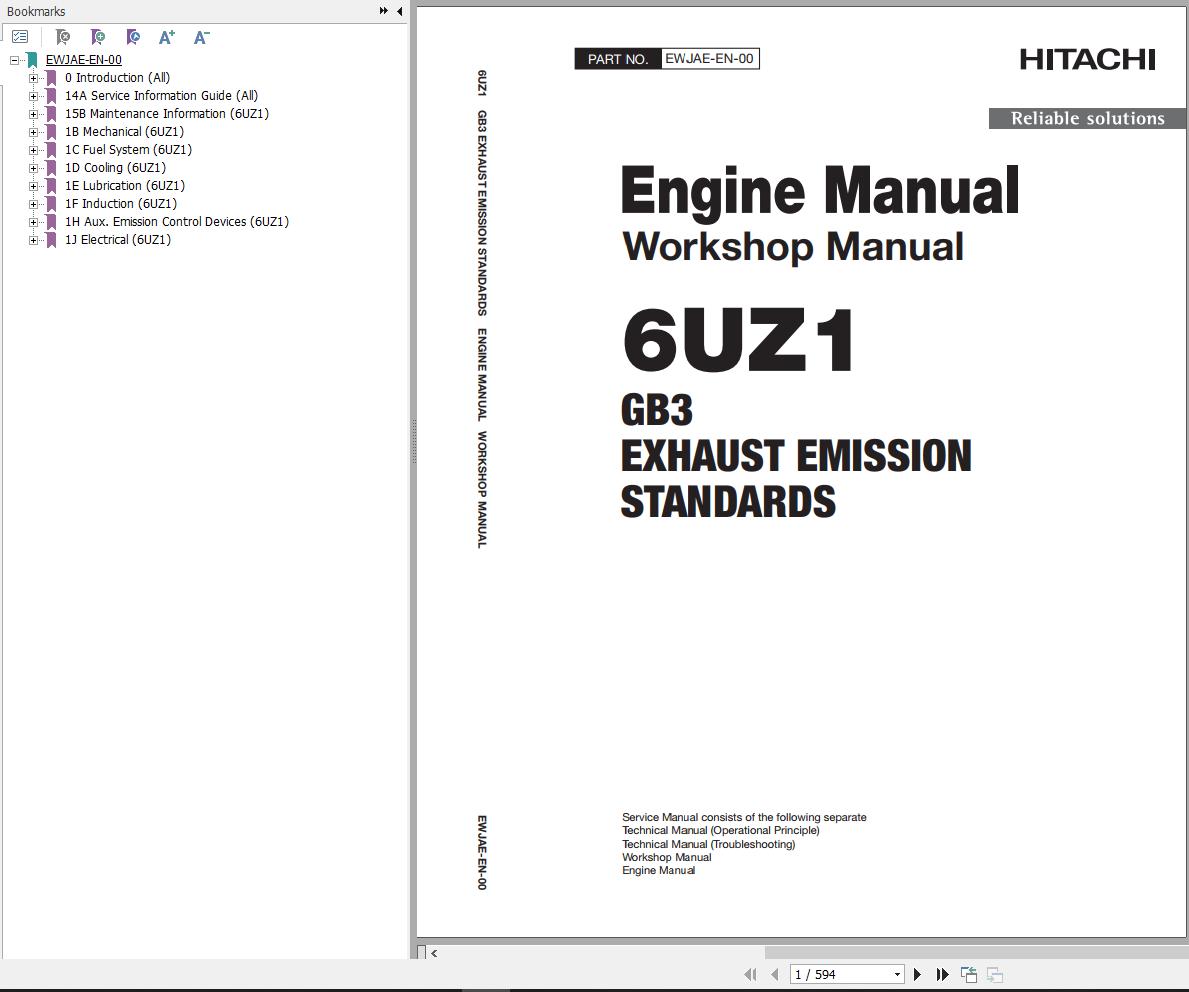Expand 15B Maintenance Information node
The image size is (1189, 992).
coord(33,114)
